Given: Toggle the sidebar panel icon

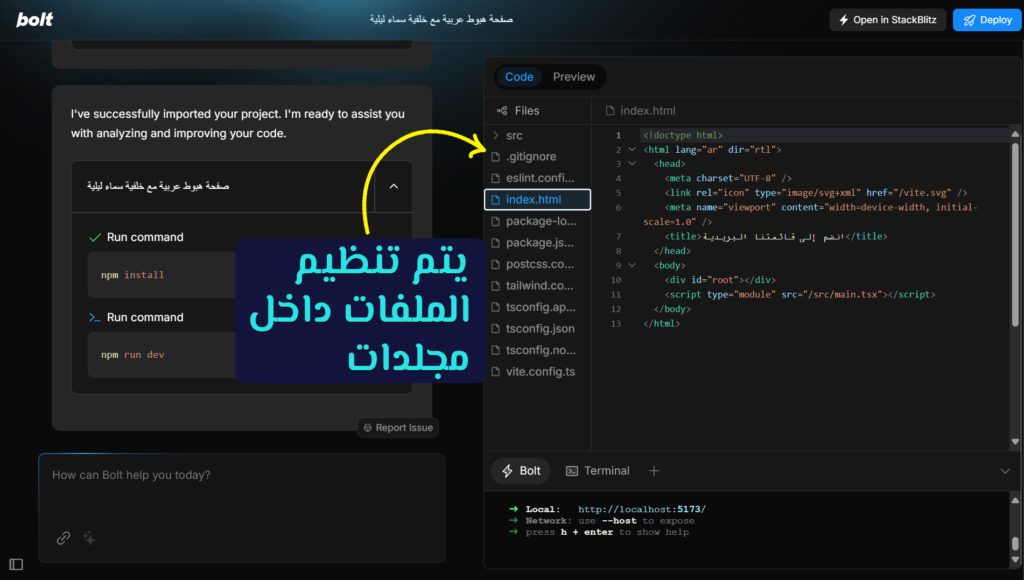Looking at the screenshot, I should tap(16, 564).
